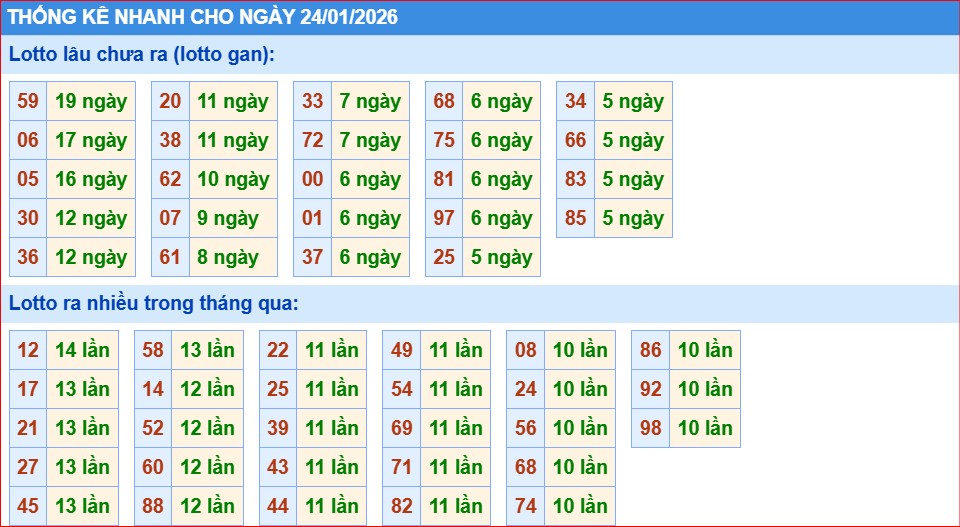Select lotto number 58 in frequent table

(153, 350)
